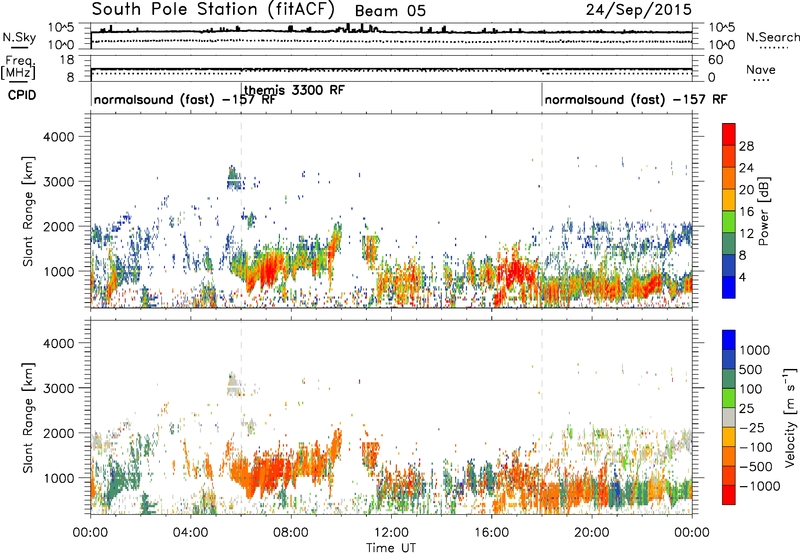
Task: Click the '04:00' time axis label
Action: click(x=190, y=533)
